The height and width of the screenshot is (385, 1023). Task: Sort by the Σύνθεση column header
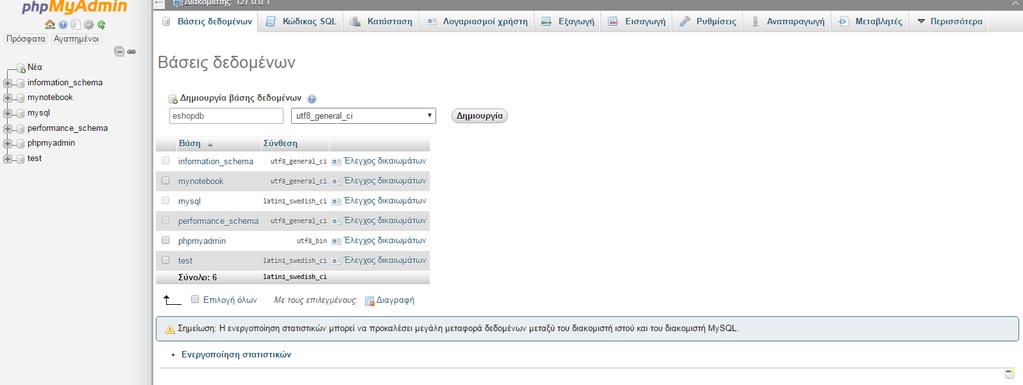(x=281, y=144)
